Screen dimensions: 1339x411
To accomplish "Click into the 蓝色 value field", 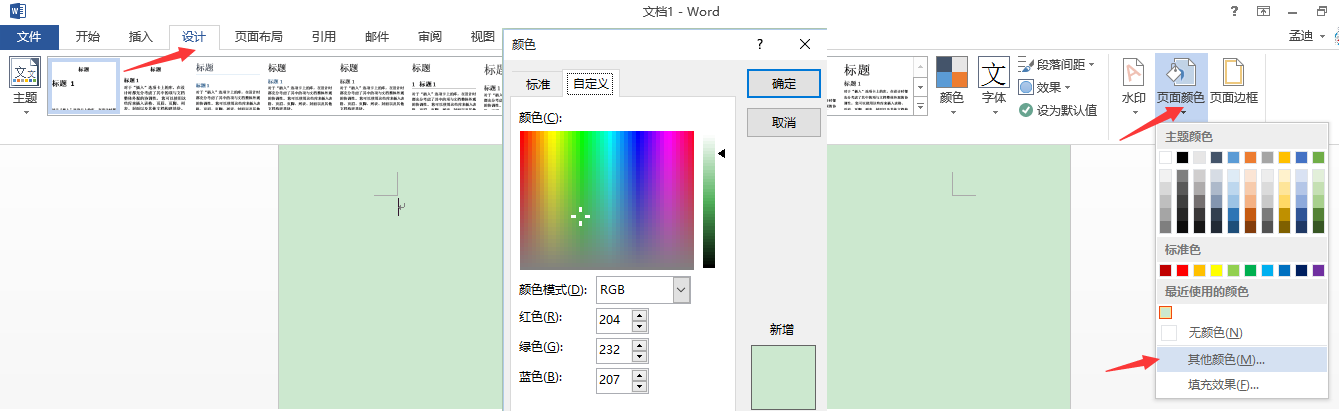I will [x=612, y=379].
